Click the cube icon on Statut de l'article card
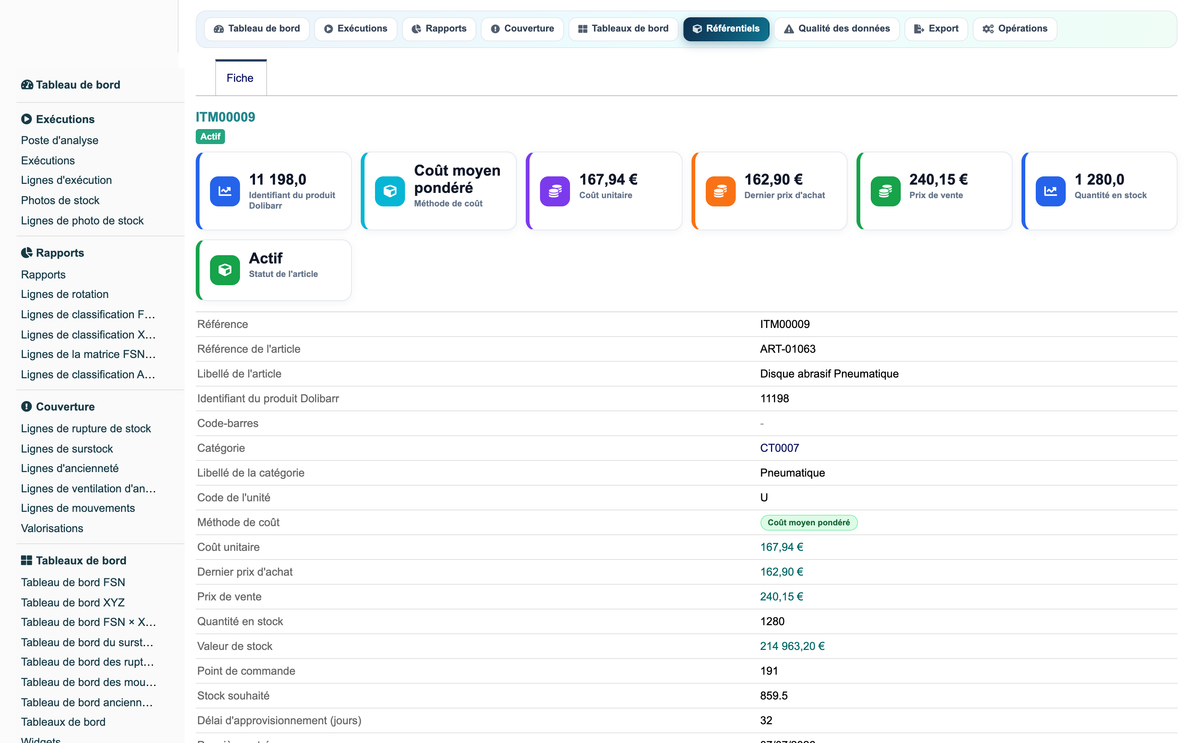The image size is (1200, 743). pos(225,270)
